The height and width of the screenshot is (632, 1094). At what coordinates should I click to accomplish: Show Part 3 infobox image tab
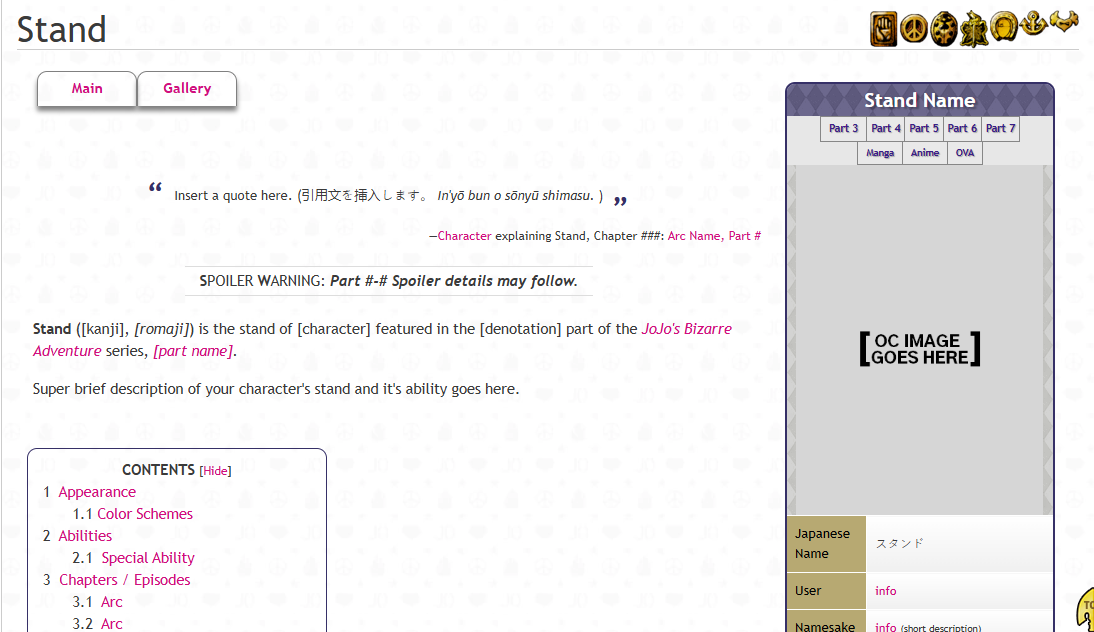844,128
